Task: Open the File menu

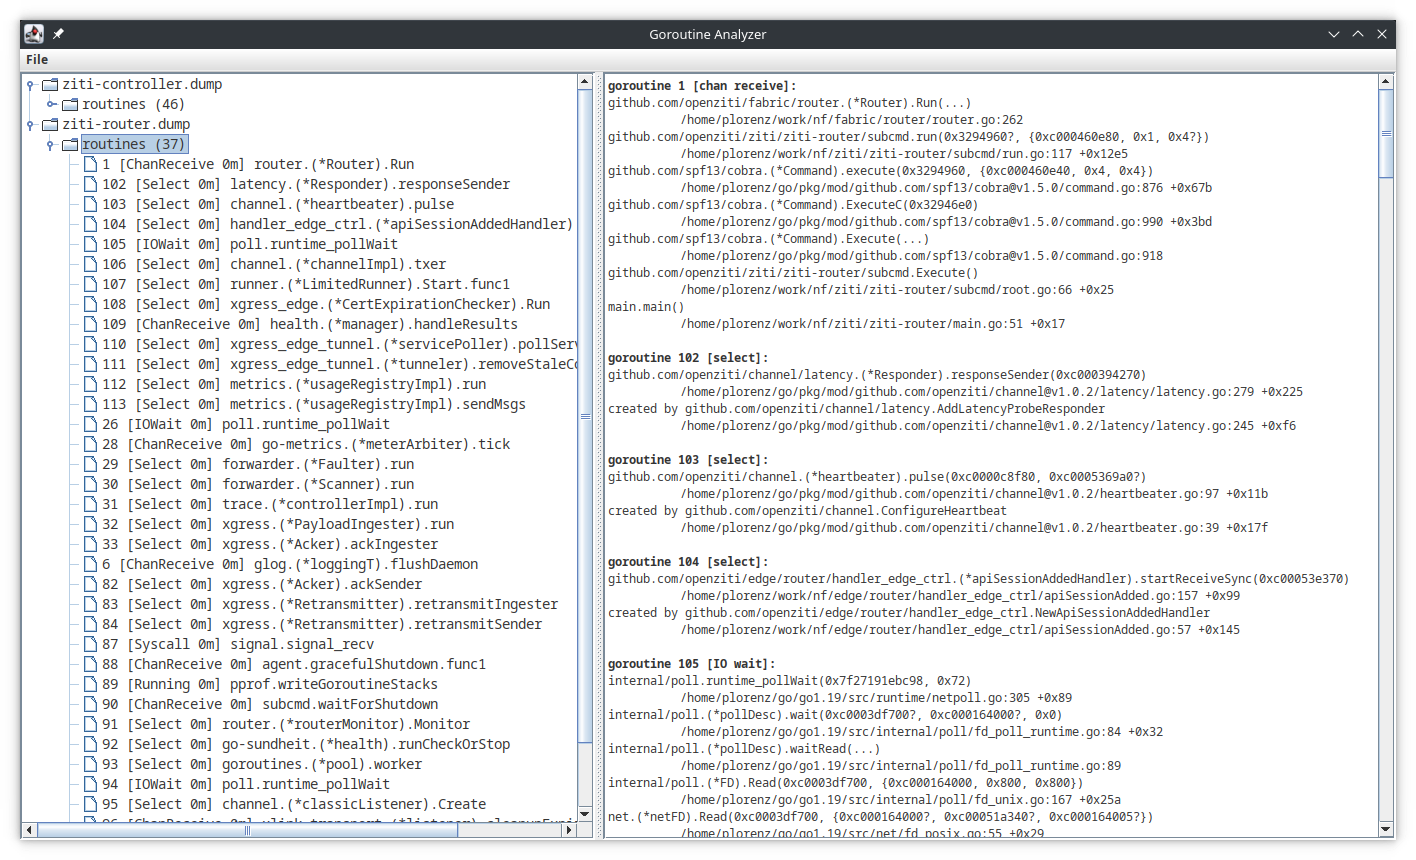Action: click(37, 59)
